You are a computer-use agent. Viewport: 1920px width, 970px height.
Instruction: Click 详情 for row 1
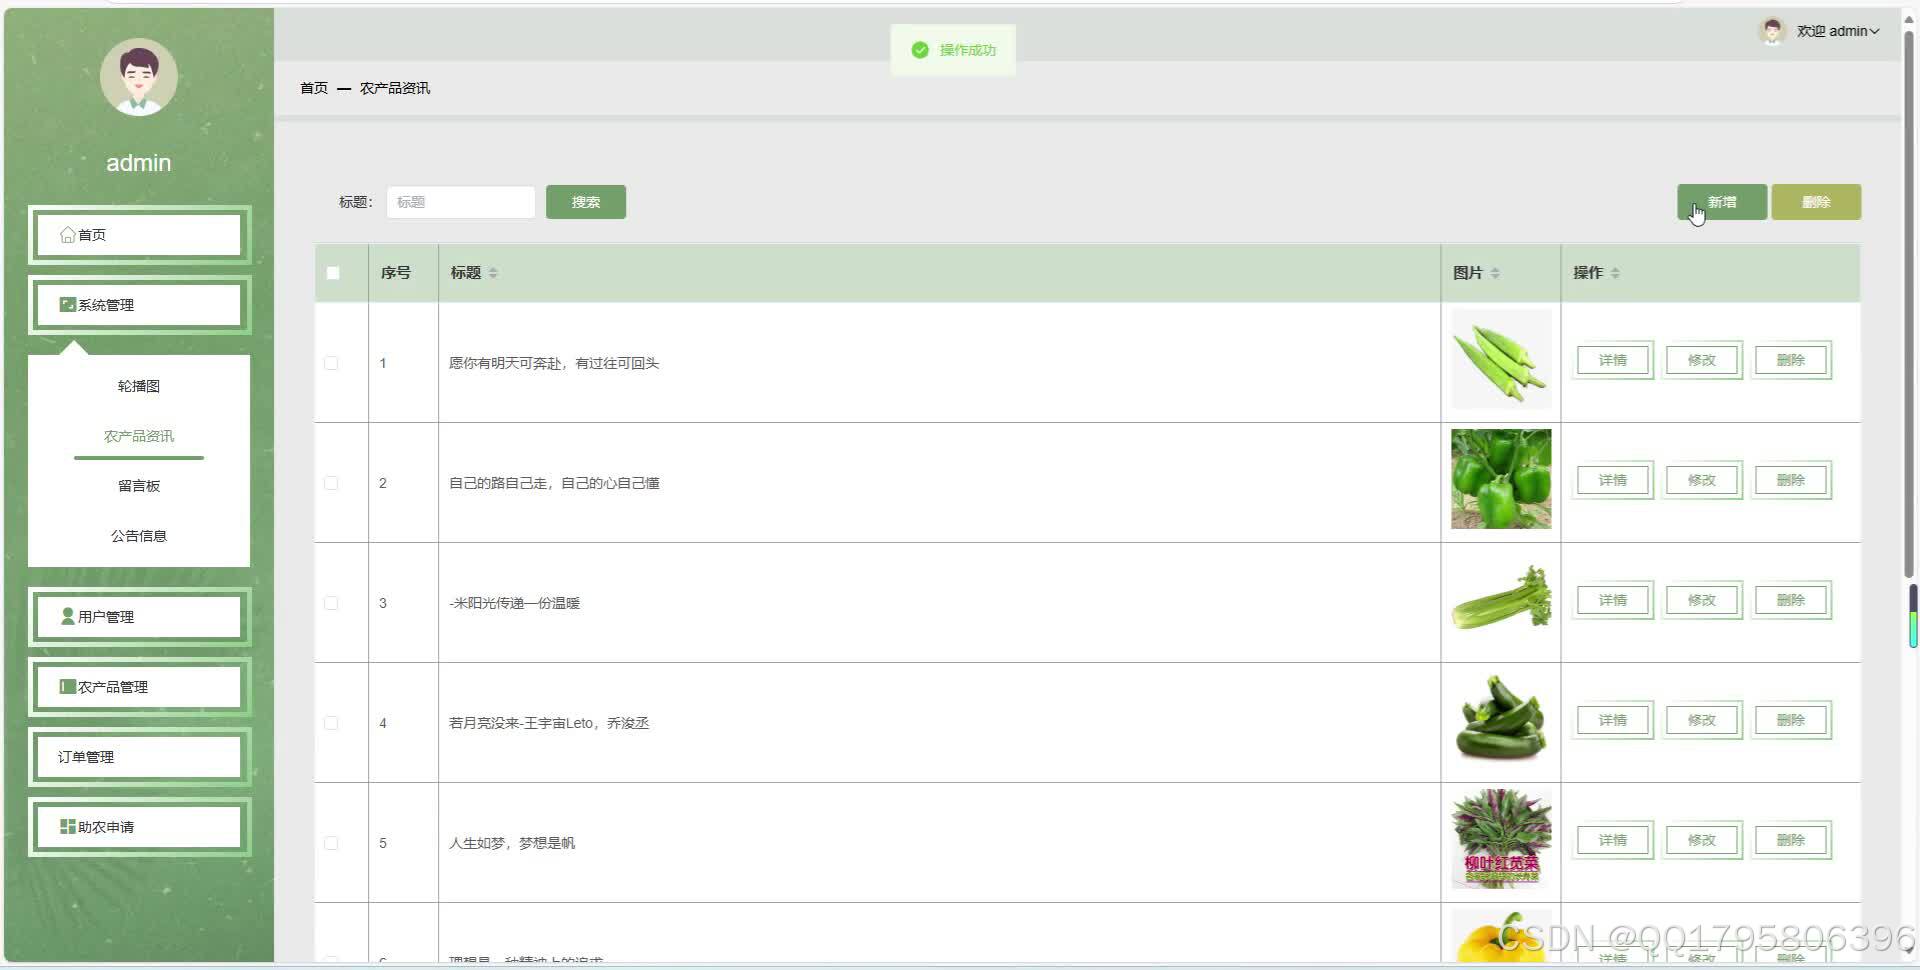point(1613,360)
